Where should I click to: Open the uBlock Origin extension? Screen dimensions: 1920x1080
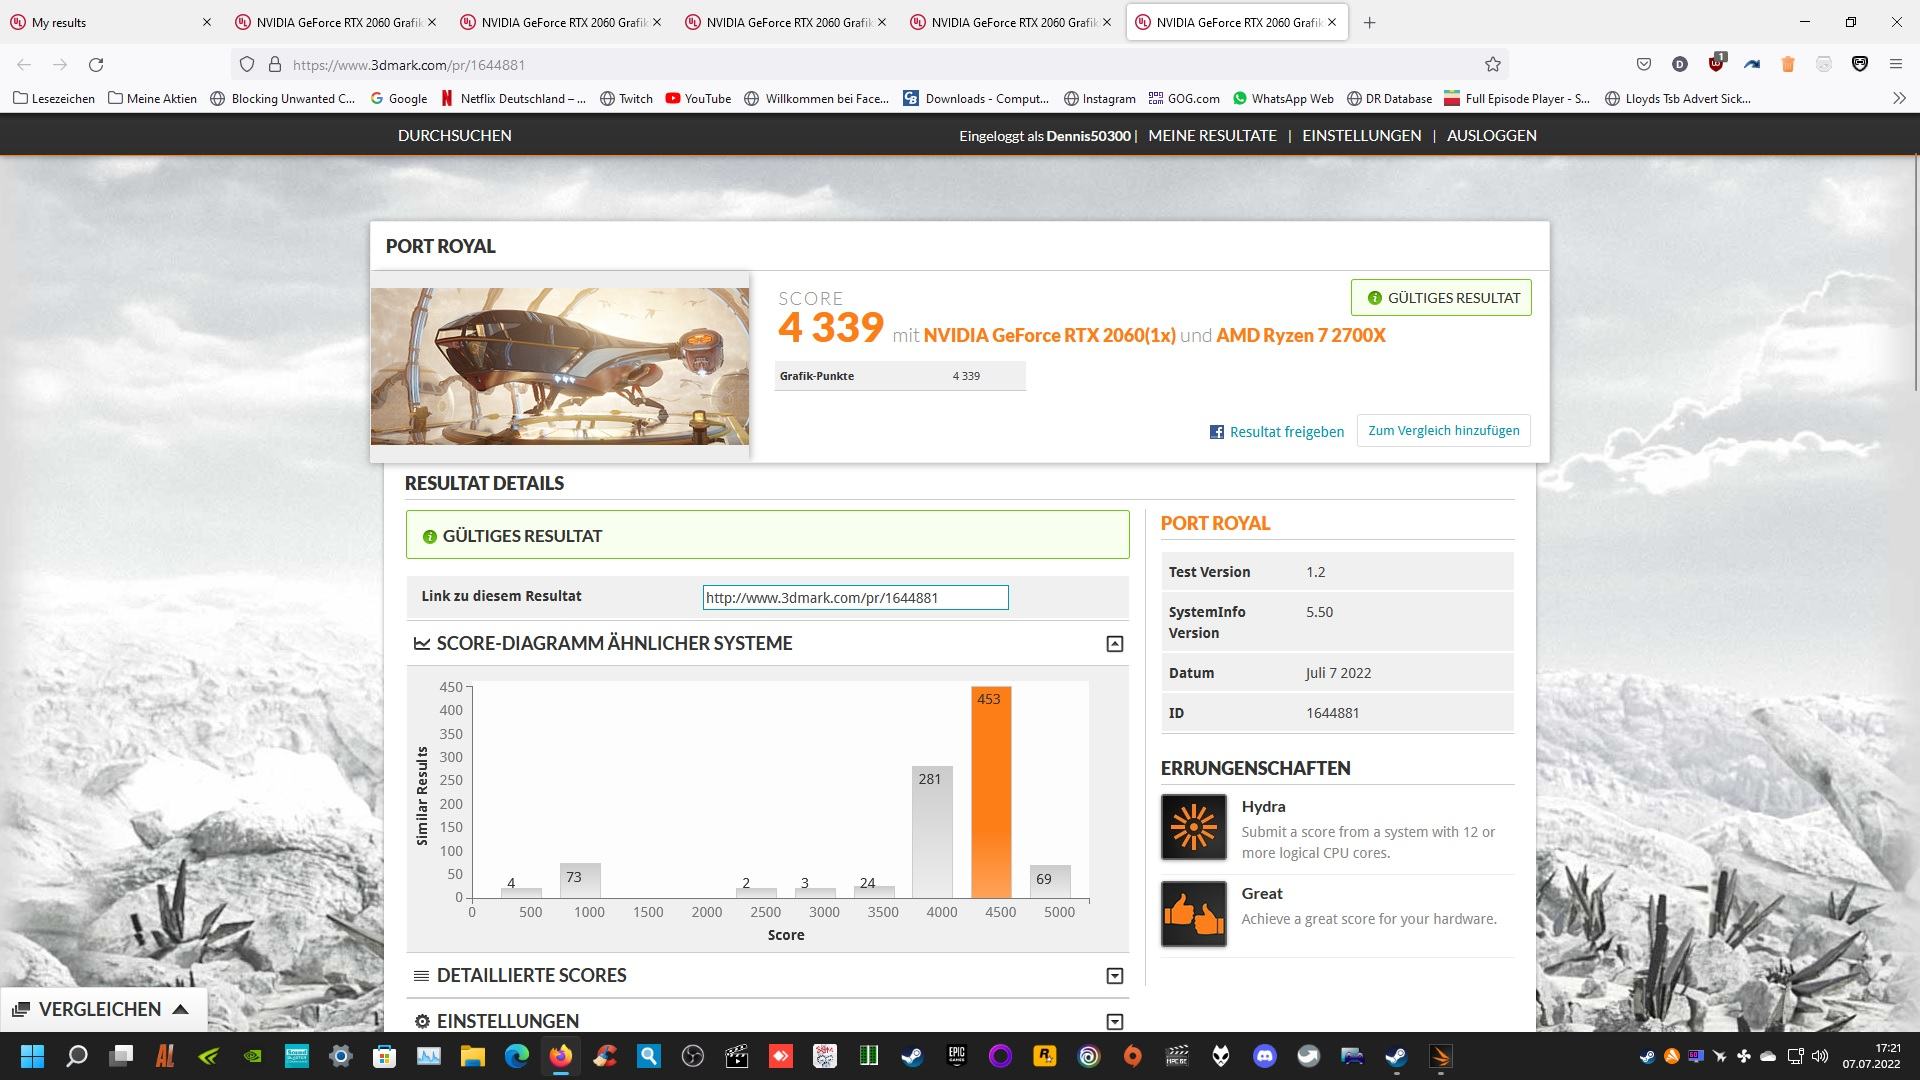click(1716, 64)
